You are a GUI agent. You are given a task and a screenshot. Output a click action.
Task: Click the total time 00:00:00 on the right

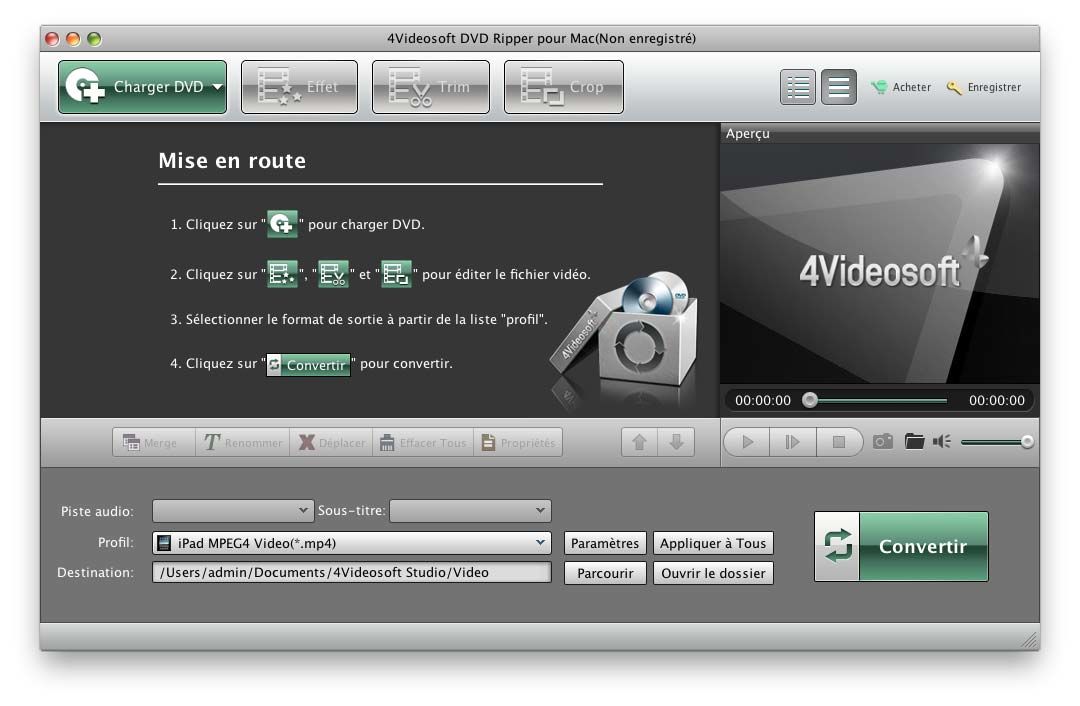pyautogui.click(x=997, y=400)
